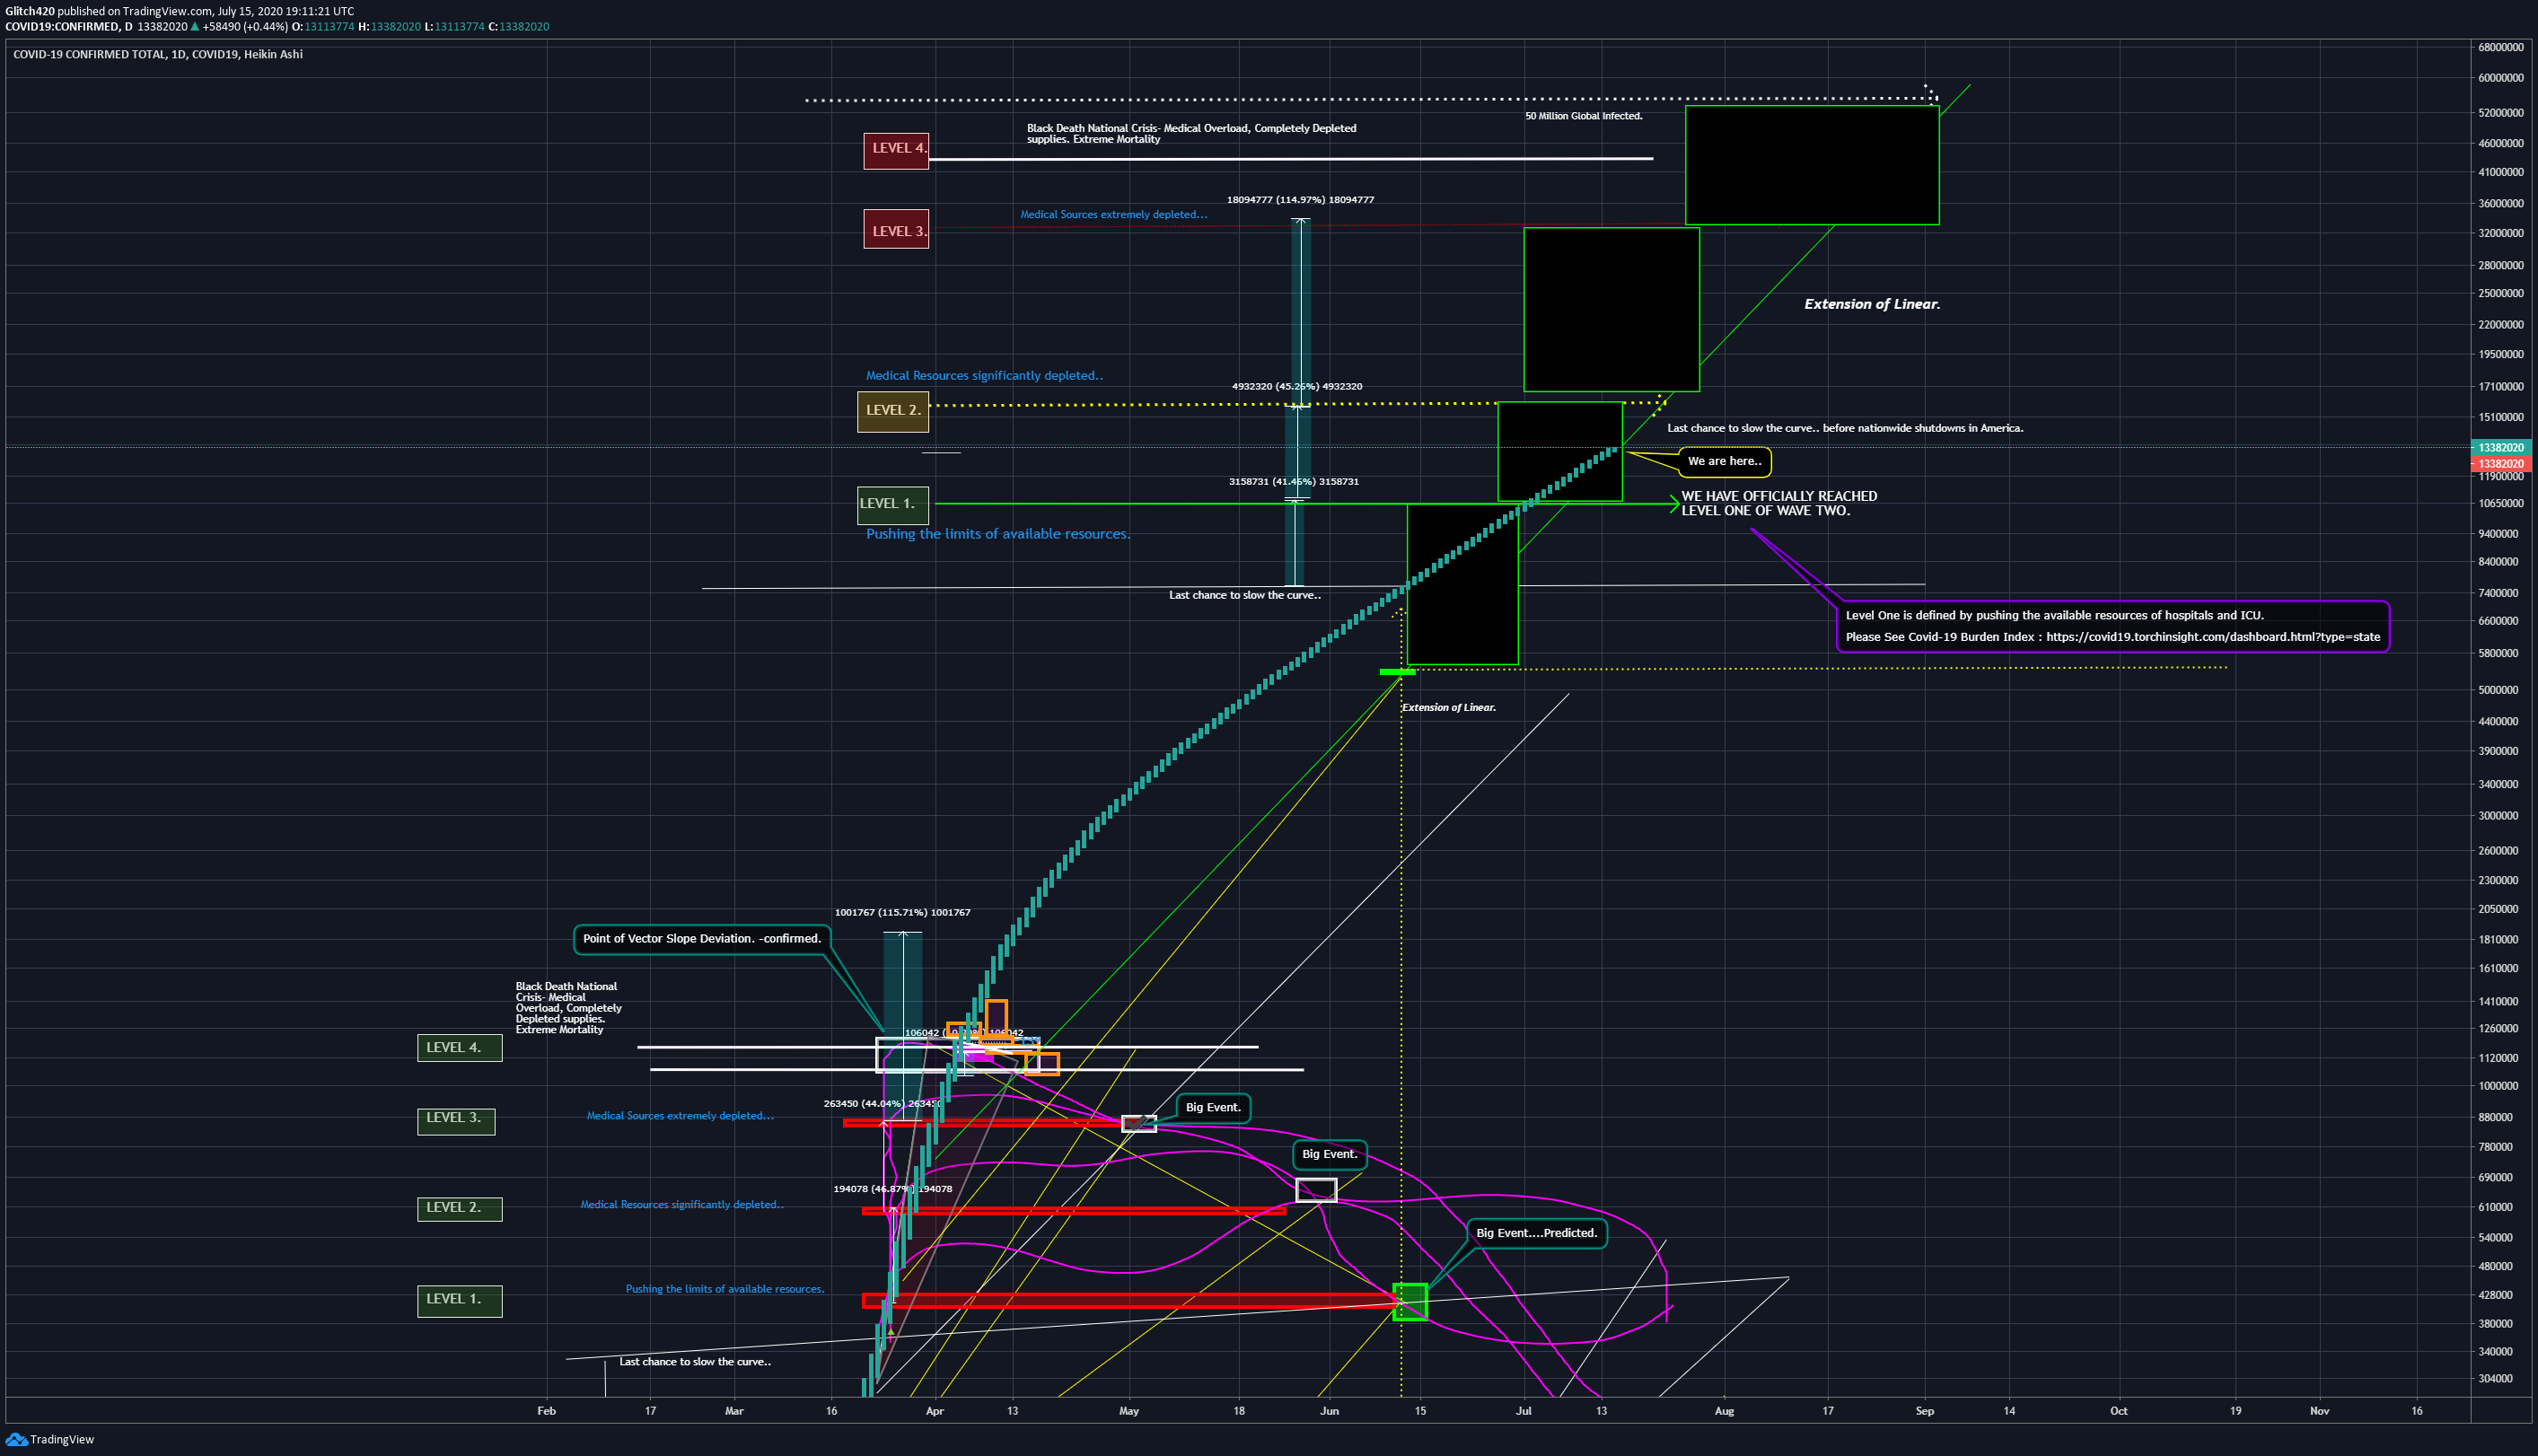
Task: Click the bright green square at predicted event
Action: (x=1410, y=1302)
